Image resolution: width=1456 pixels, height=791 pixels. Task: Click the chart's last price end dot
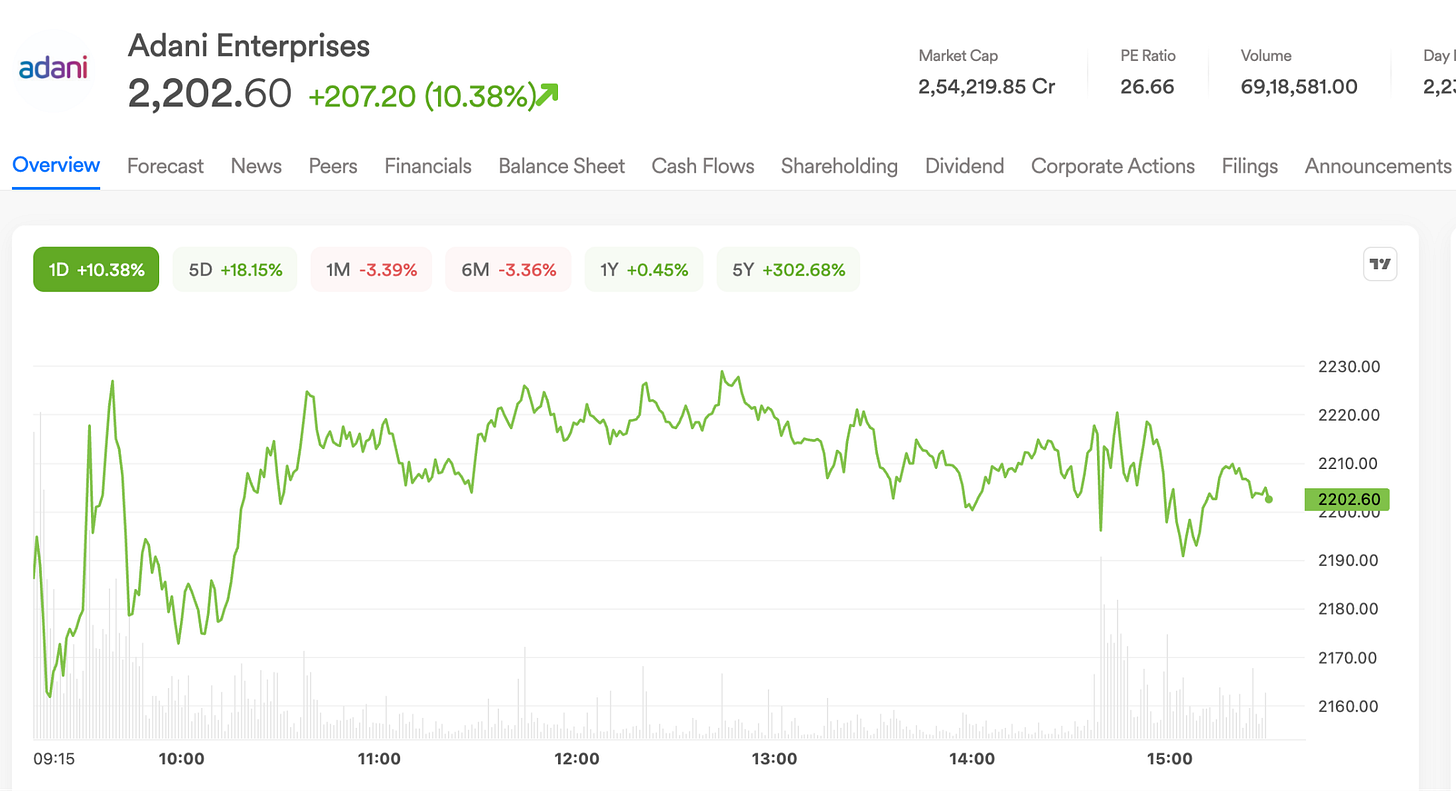[x=1269, y=499]
